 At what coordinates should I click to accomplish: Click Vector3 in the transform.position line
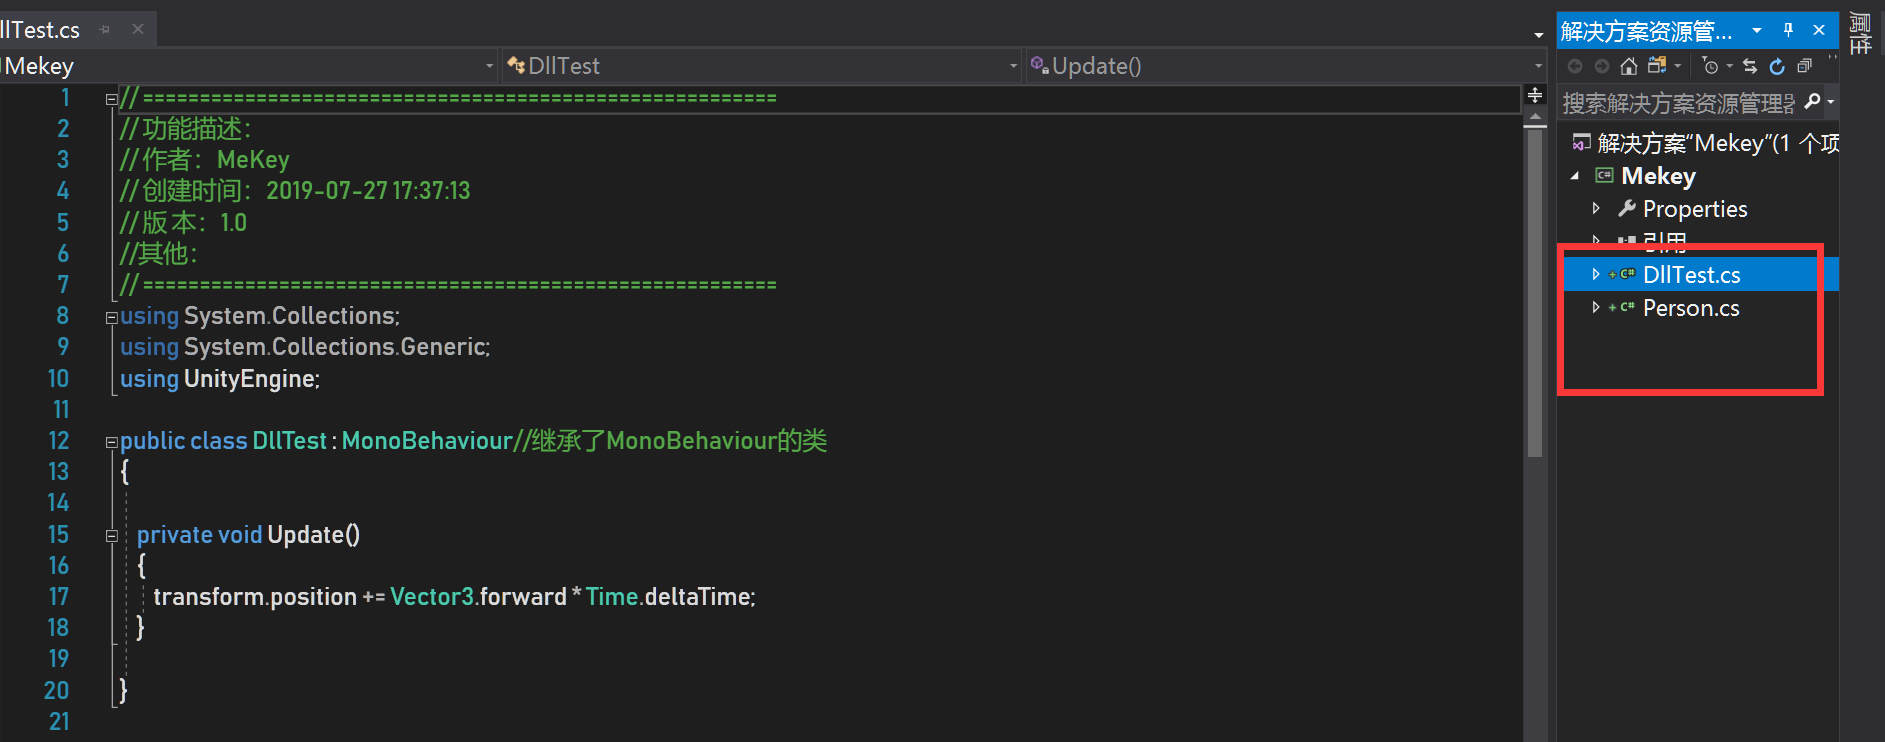coord(432,597)
